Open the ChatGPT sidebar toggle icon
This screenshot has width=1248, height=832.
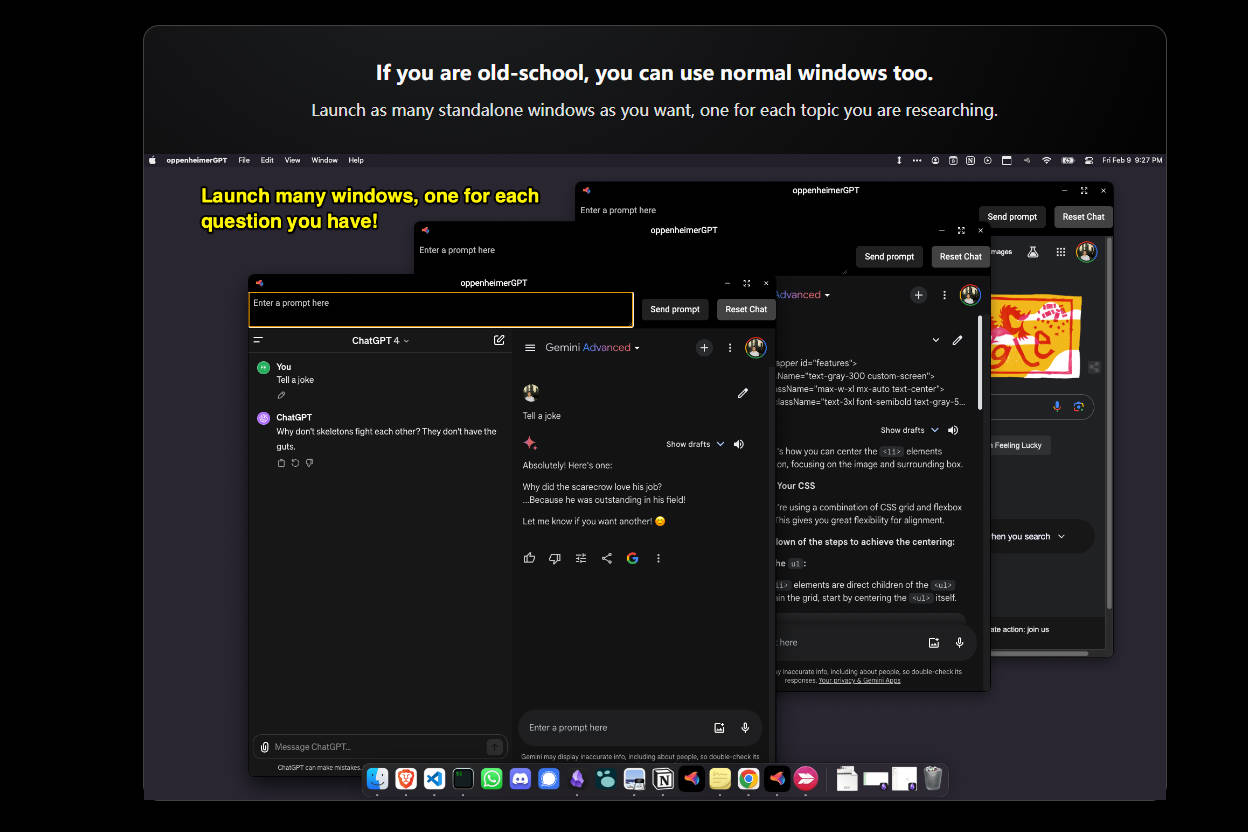pyautogui.click(x=258, y=340)
